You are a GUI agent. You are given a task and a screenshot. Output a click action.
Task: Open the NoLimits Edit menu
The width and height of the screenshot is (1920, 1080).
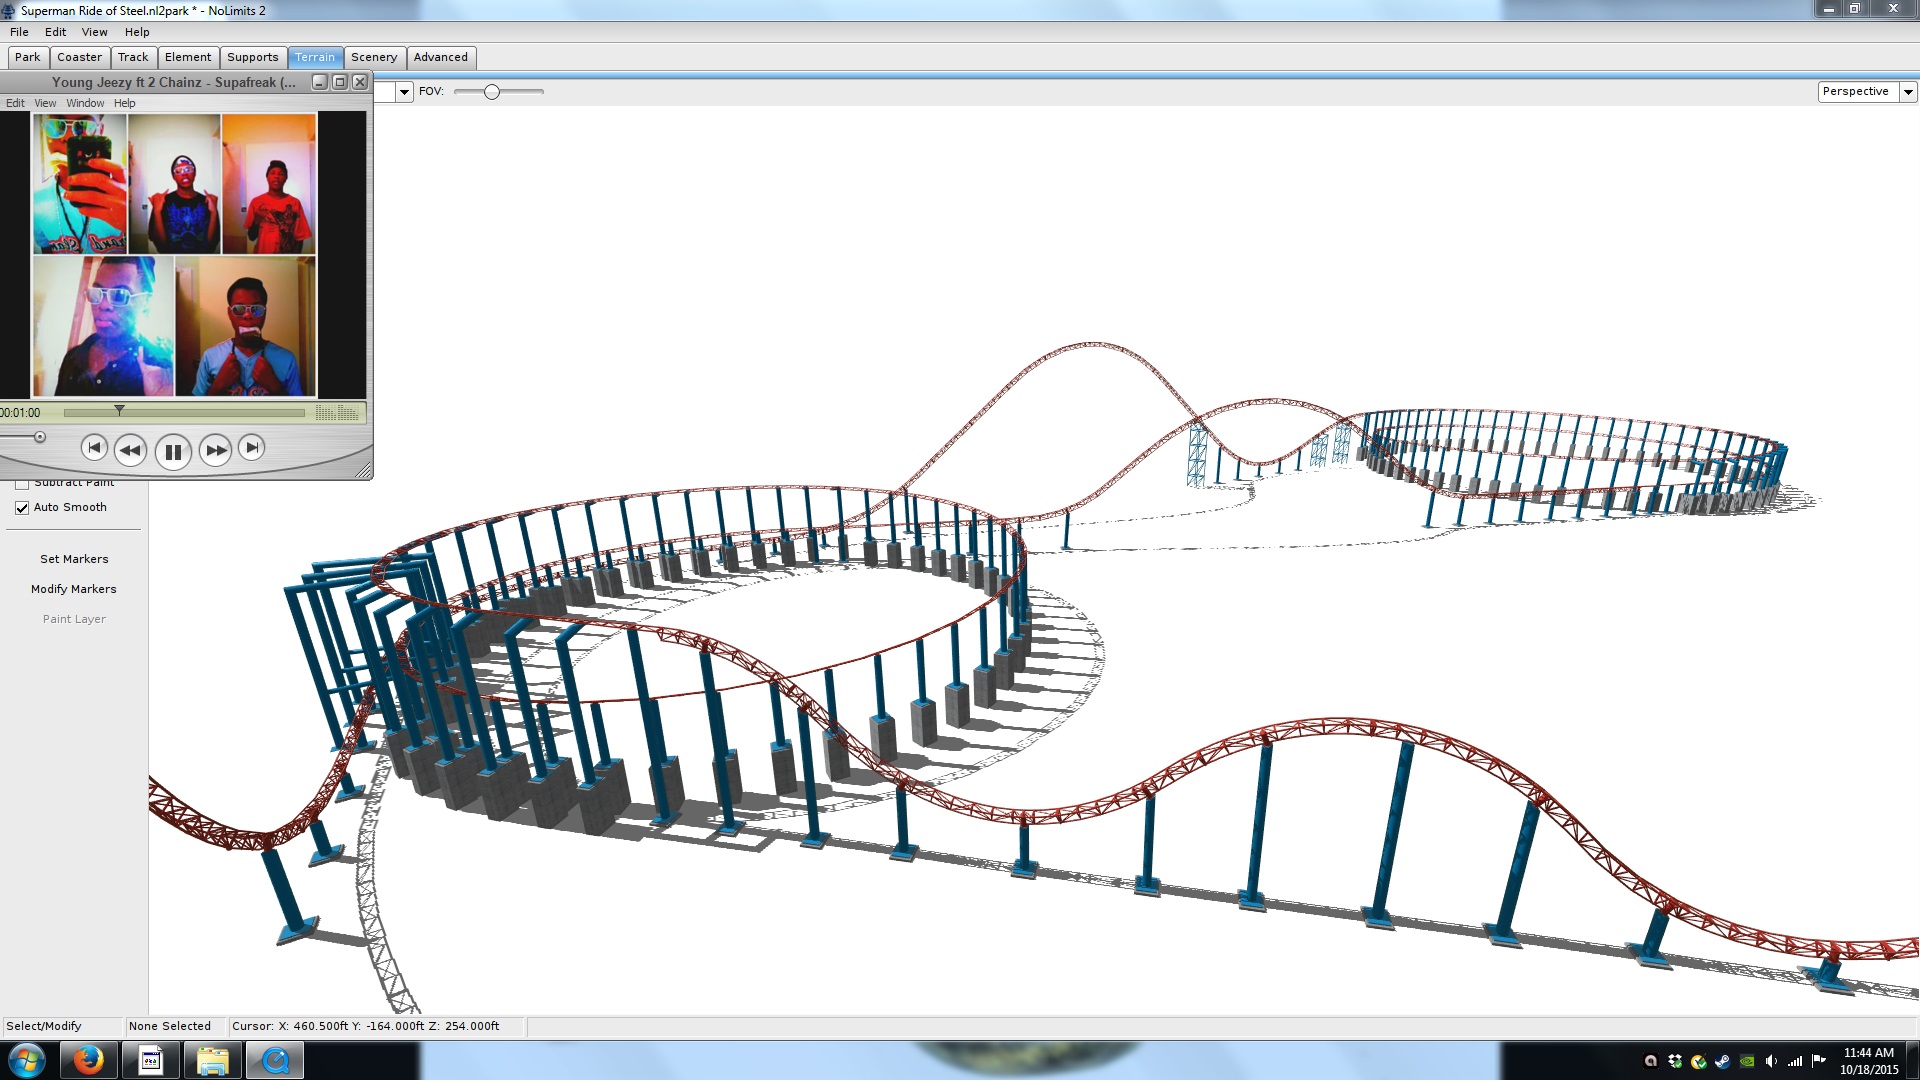tap(55, 32)
